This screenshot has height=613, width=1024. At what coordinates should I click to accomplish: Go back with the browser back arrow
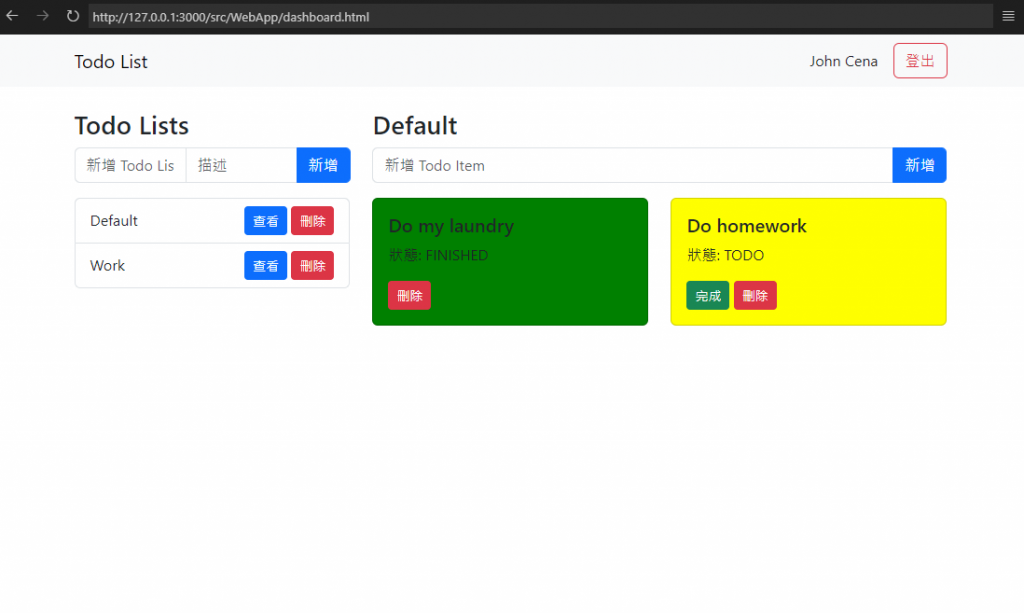[12, 16]
